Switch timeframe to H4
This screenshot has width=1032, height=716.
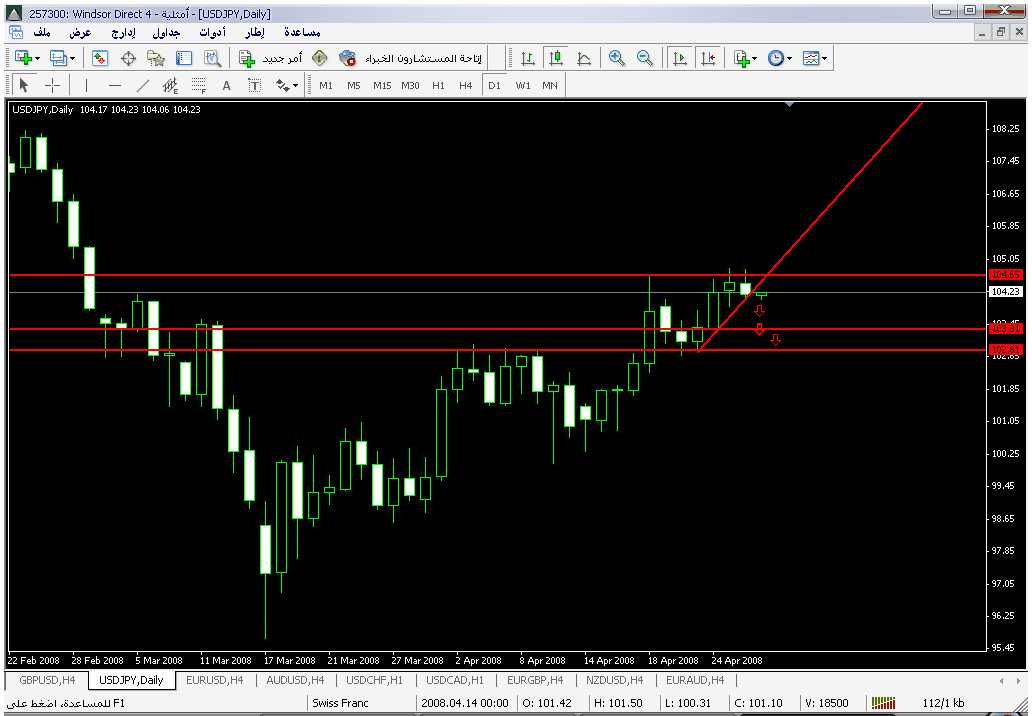click(x=466, y=86)
